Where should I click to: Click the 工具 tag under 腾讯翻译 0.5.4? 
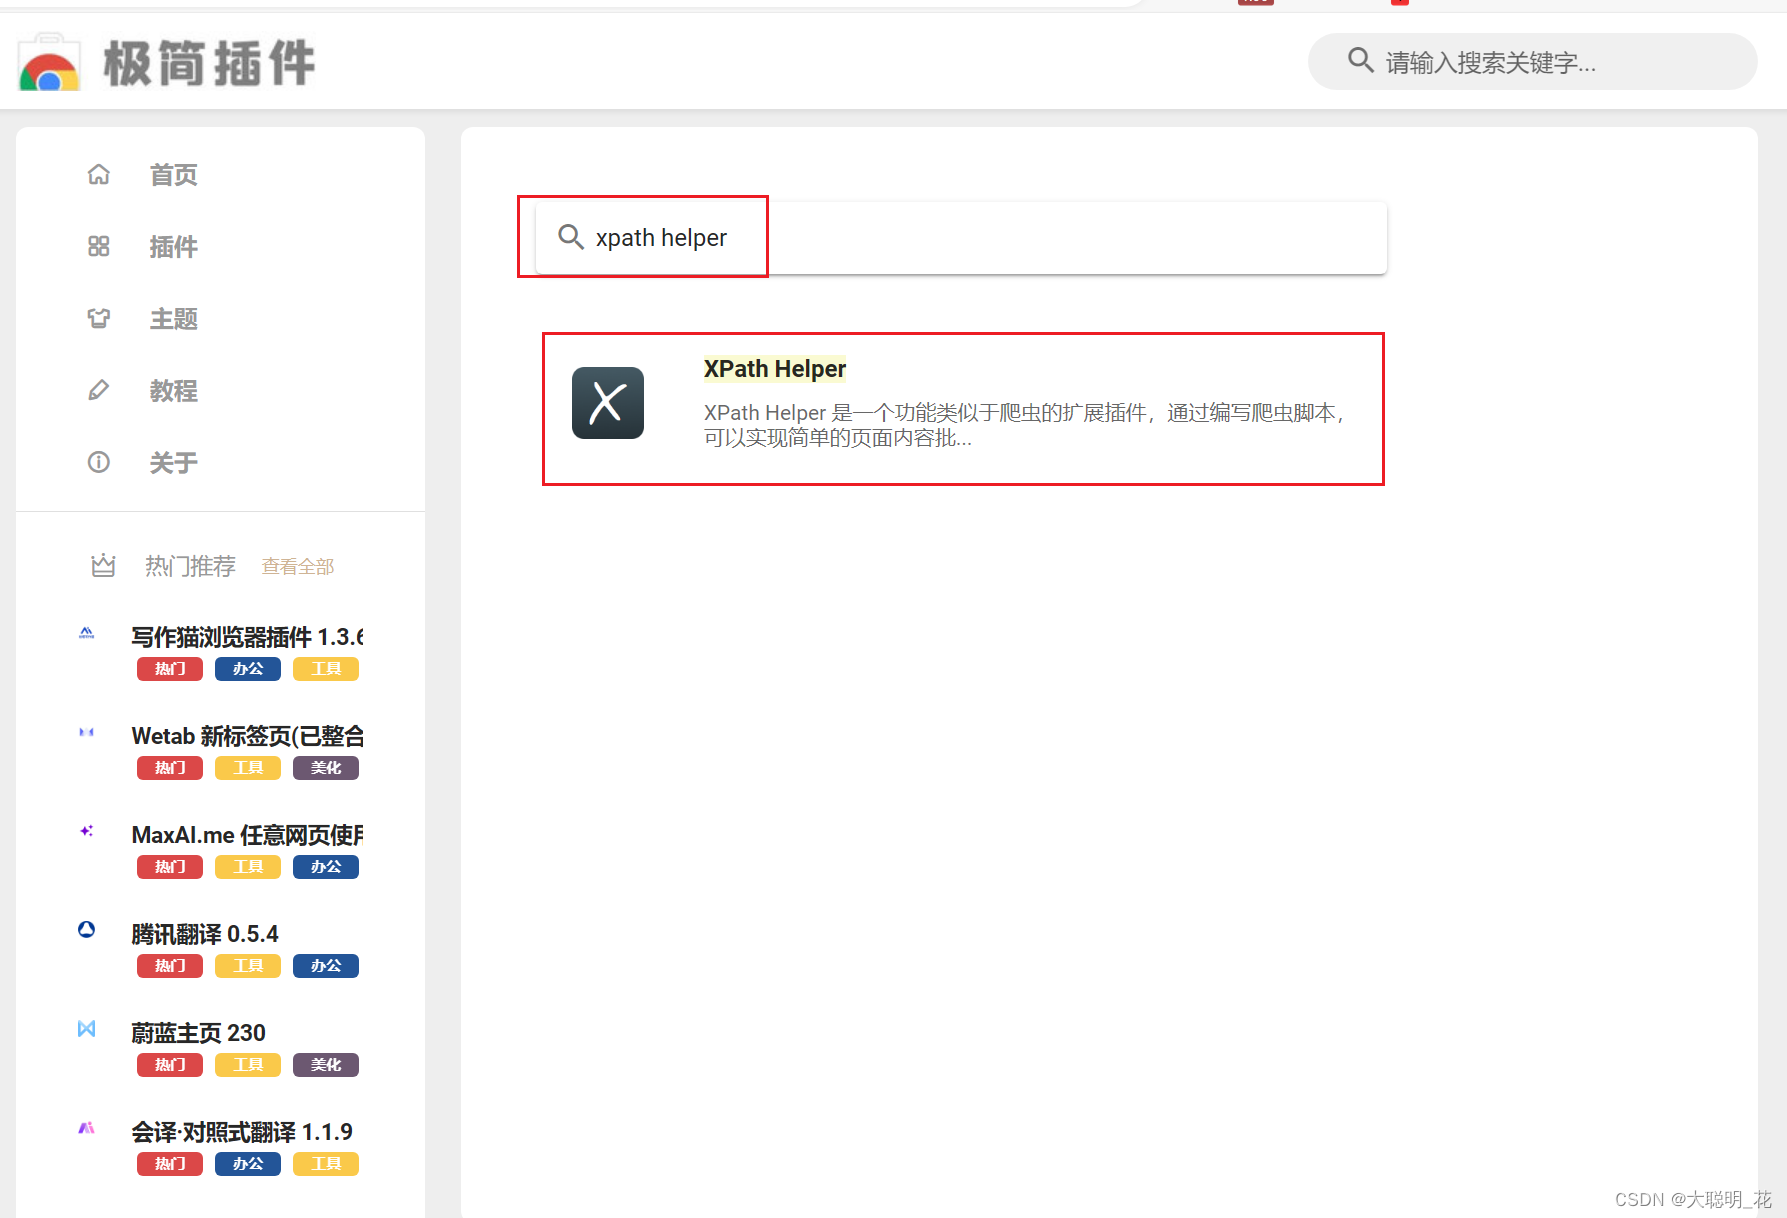point(247,965)
